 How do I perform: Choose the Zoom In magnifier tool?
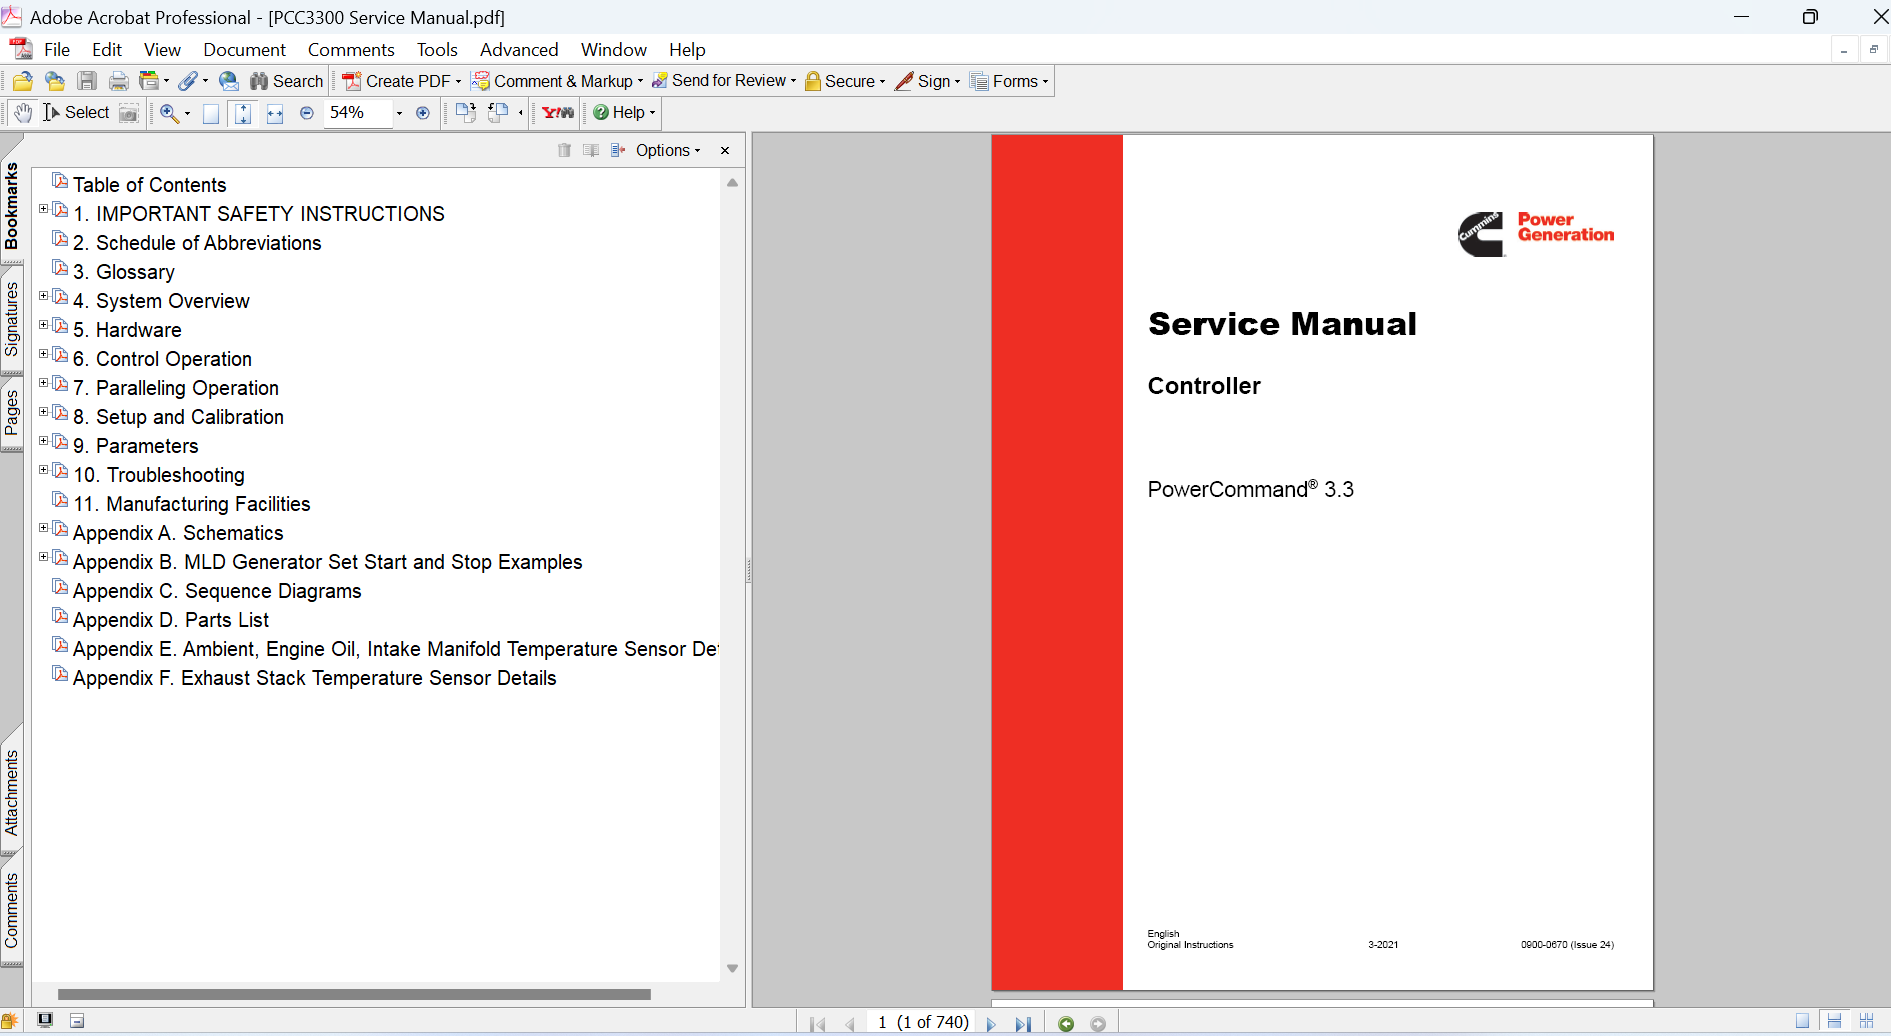pos(170,113)
